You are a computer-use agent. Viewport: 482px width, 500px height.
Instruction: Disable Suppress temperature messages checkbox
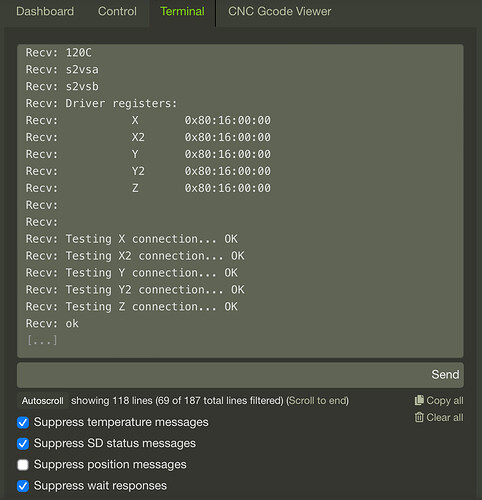23,422
